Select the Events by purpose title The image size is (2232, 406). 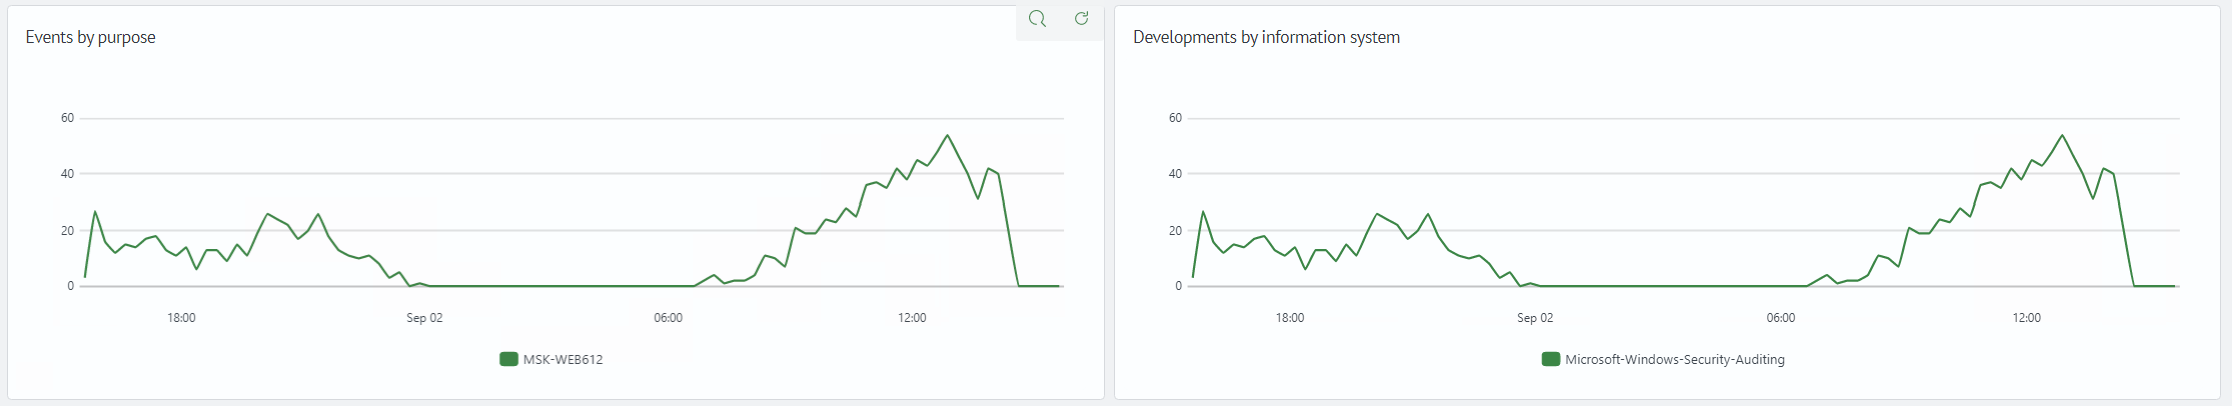pos(90,37)
